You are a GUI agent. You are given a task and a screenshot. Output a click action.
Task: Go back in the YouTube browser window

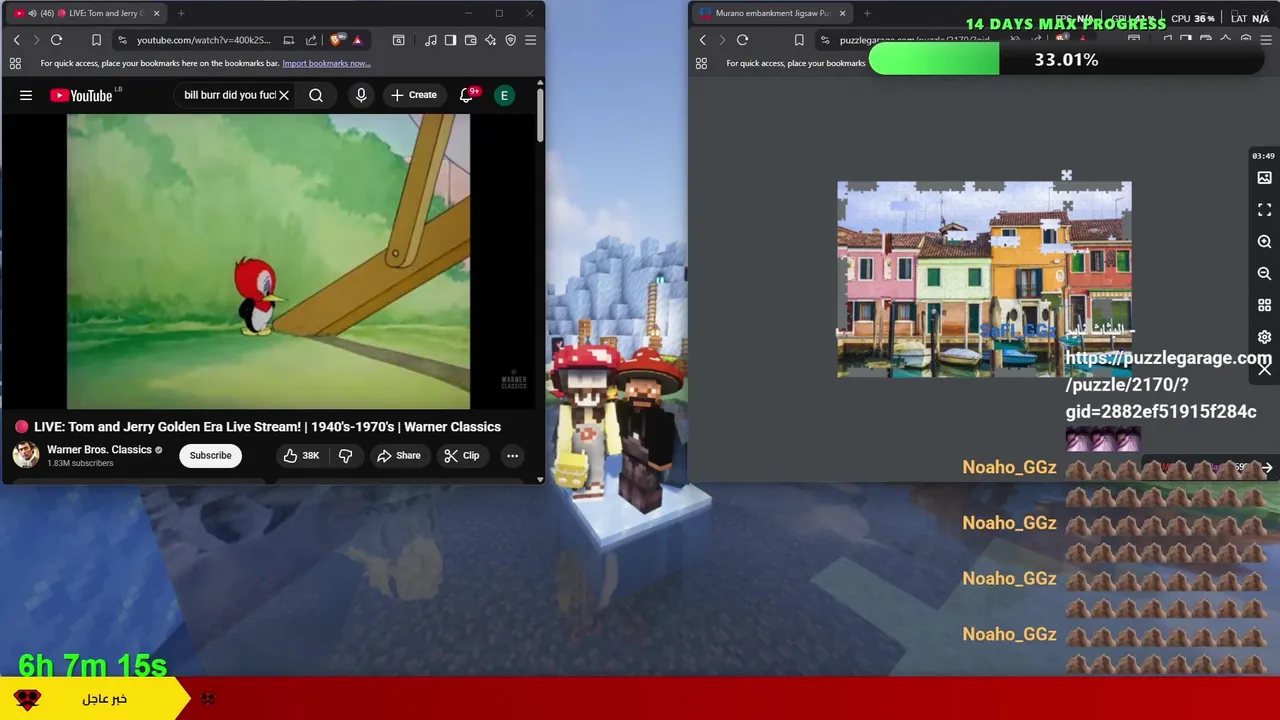[x=16, y=40]
